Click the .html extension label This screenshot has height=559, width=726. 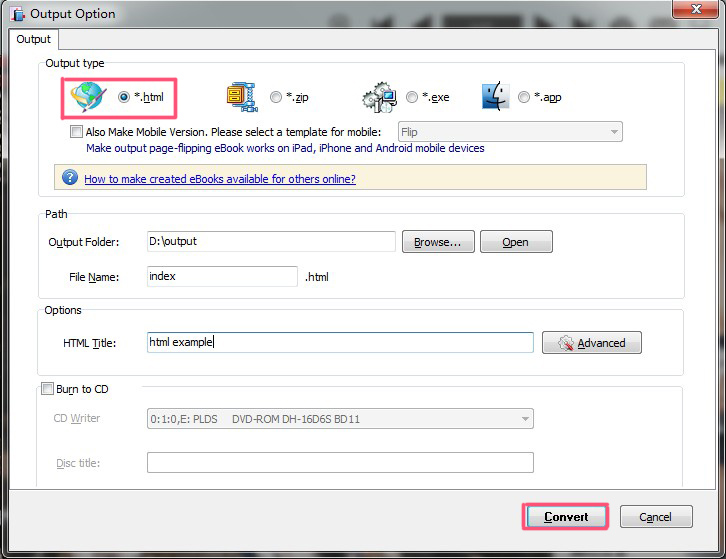317,277
